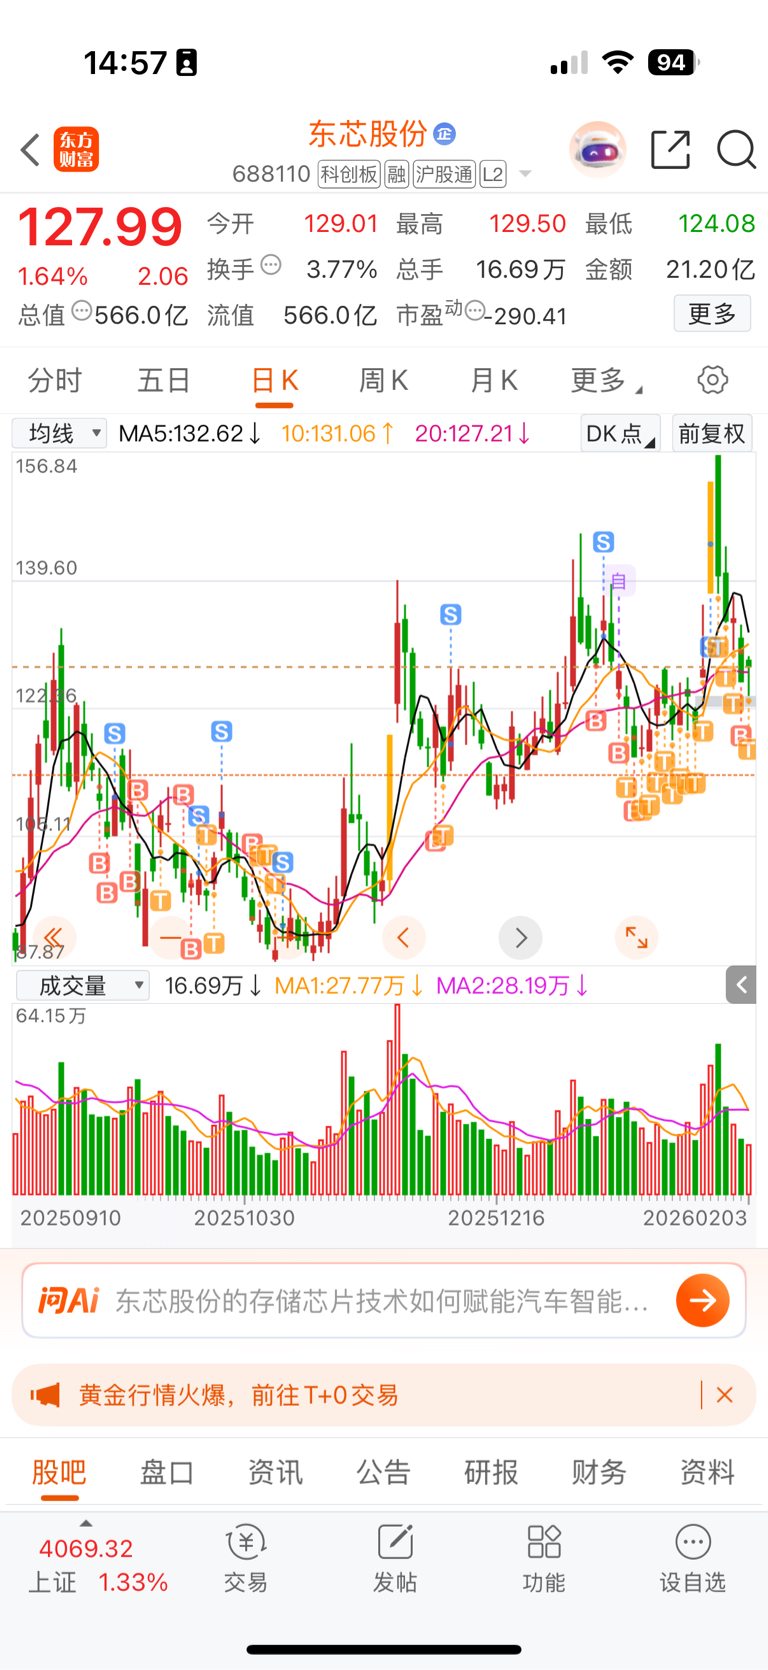The image size is (768, 1670).
Task: Tap the megaphone icon on the banner
Action: click(x=45, y=1395)
